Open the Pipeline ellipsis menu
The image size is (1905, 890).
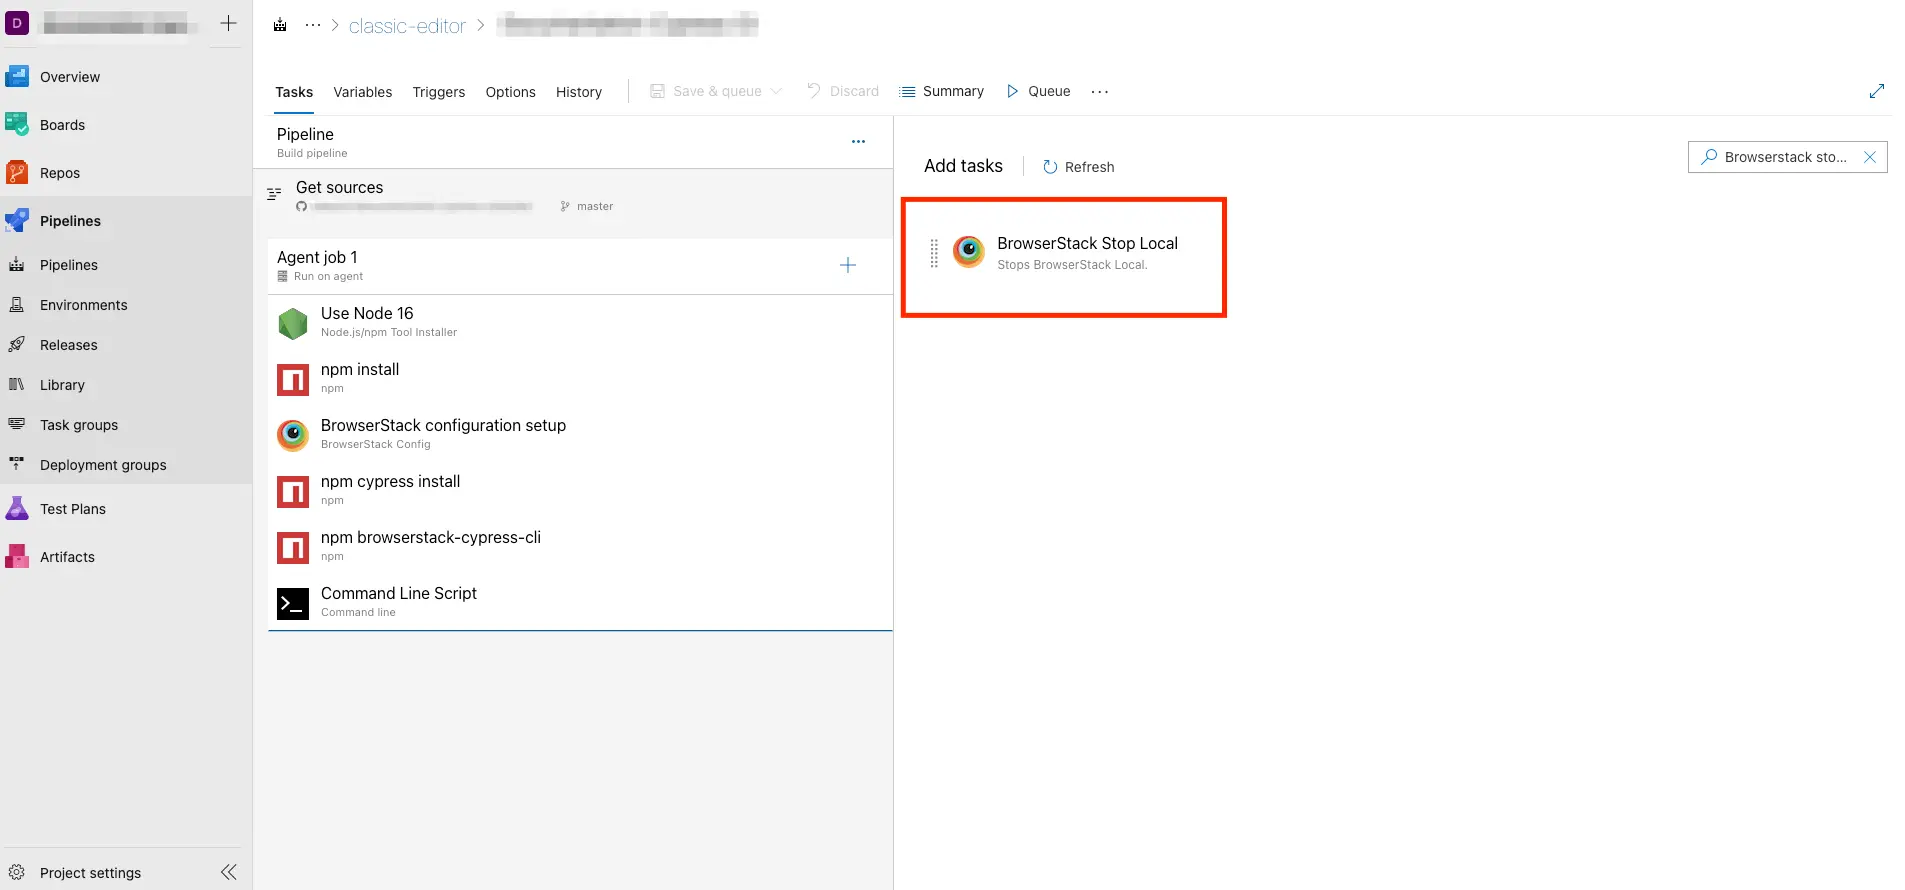tap(858, 142)
